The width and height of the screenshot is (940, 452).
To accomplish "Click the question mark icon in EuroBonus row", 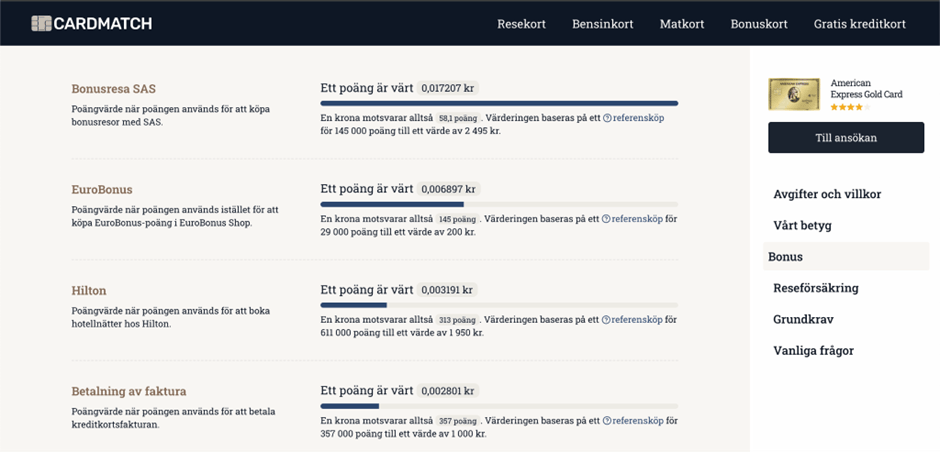I will point(607,219).
